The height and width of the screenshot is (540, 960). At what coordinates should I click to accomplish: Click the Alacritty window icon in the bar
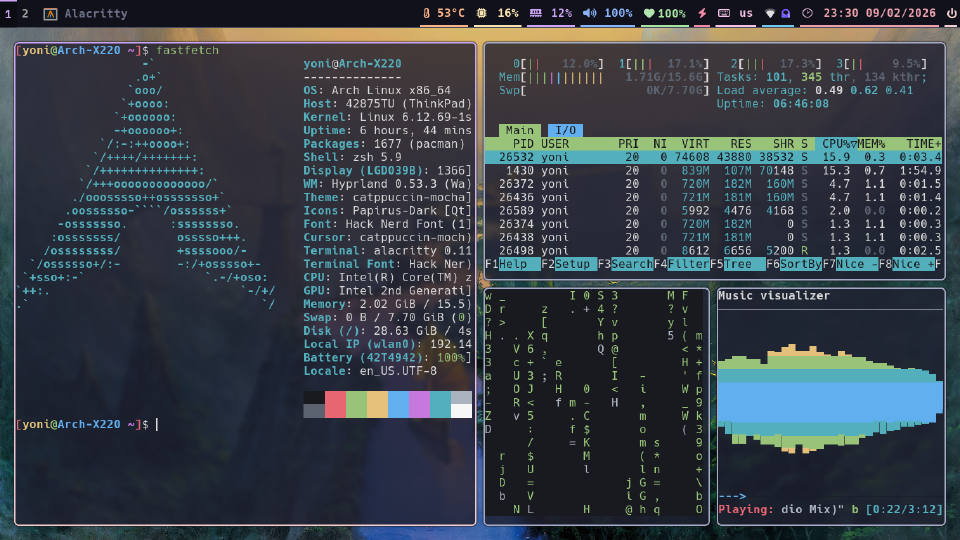pyautogui.click(x=50, y=13)
